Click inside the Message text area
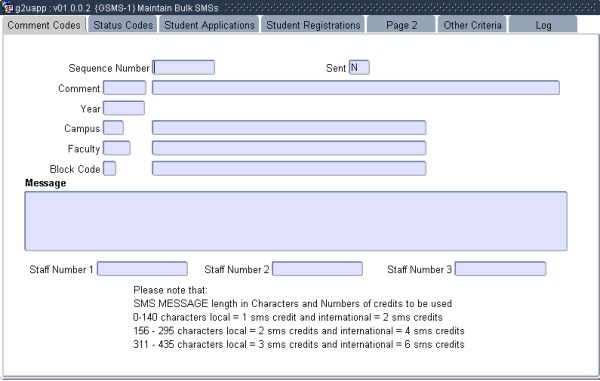600x381 pixels. click(296, 221)
